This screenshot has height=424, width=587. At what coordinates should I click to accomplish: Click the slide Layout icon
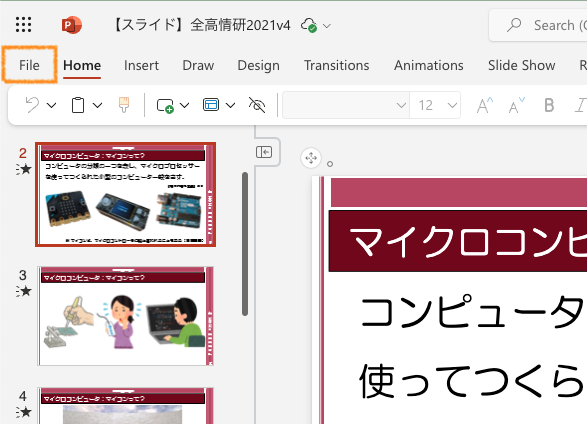pyautogui.click(x=211, y=105)
